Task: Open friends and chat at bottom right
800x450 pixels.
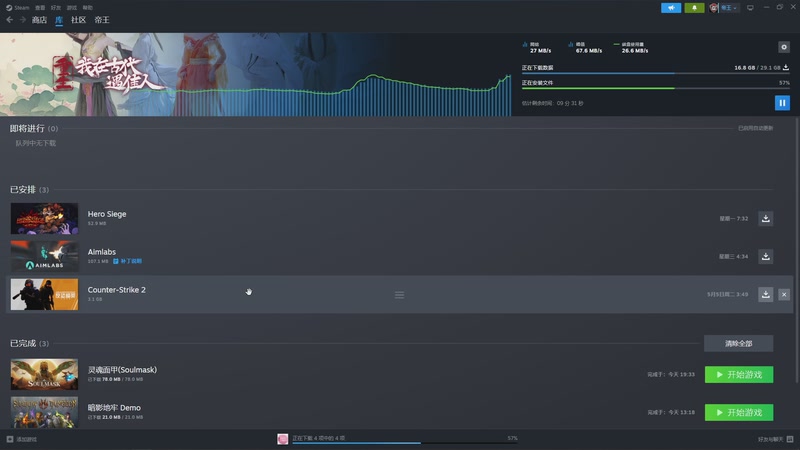Action: pos(775,439)
